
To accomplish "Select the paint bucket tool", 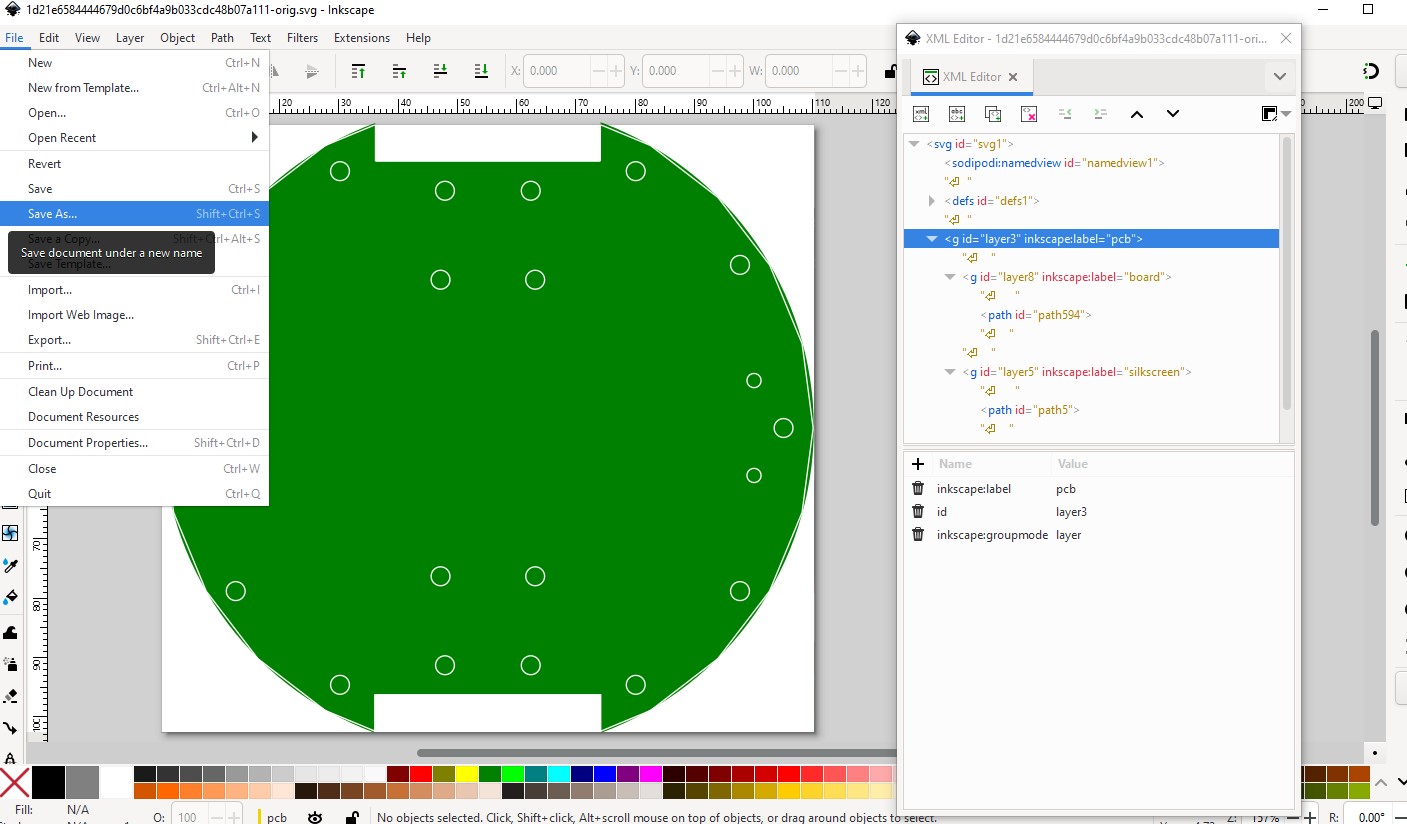I will [x=11, y=597].
